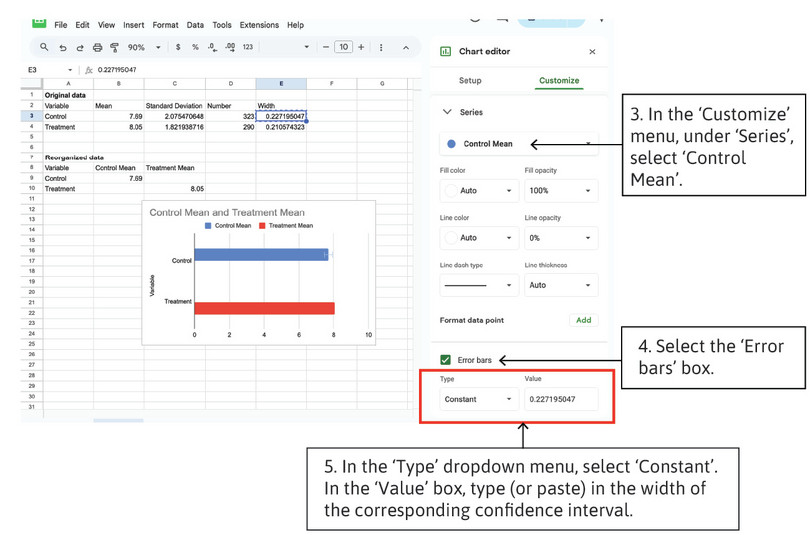Open the Extensions menu
The height and width of the screenshot is (535, 810).
coord(259,25)
